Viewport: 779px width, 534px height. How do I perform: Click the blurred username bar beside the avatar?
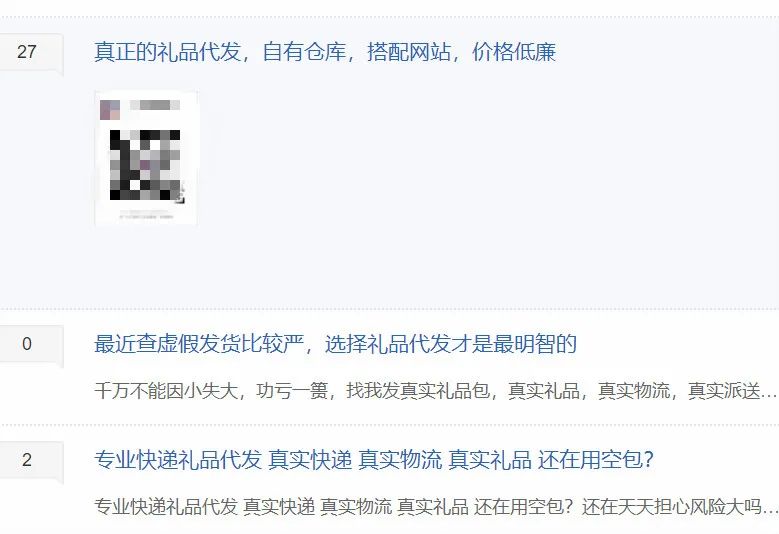coord(155,105)
